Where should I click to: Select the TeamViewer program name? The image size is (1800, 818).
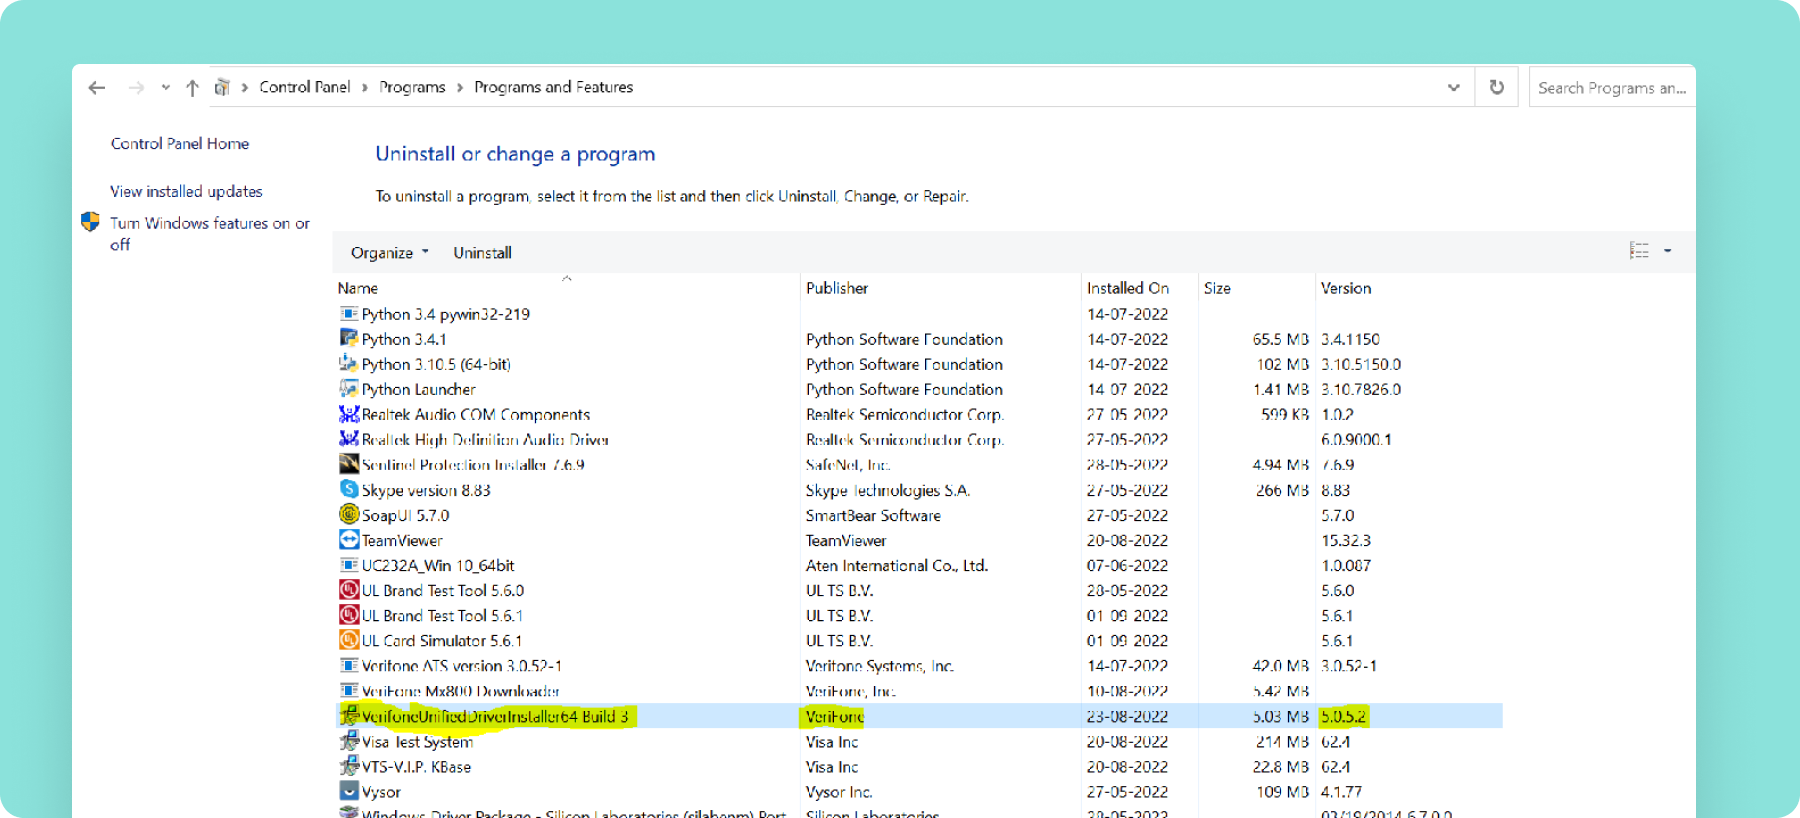click(402, 541)
